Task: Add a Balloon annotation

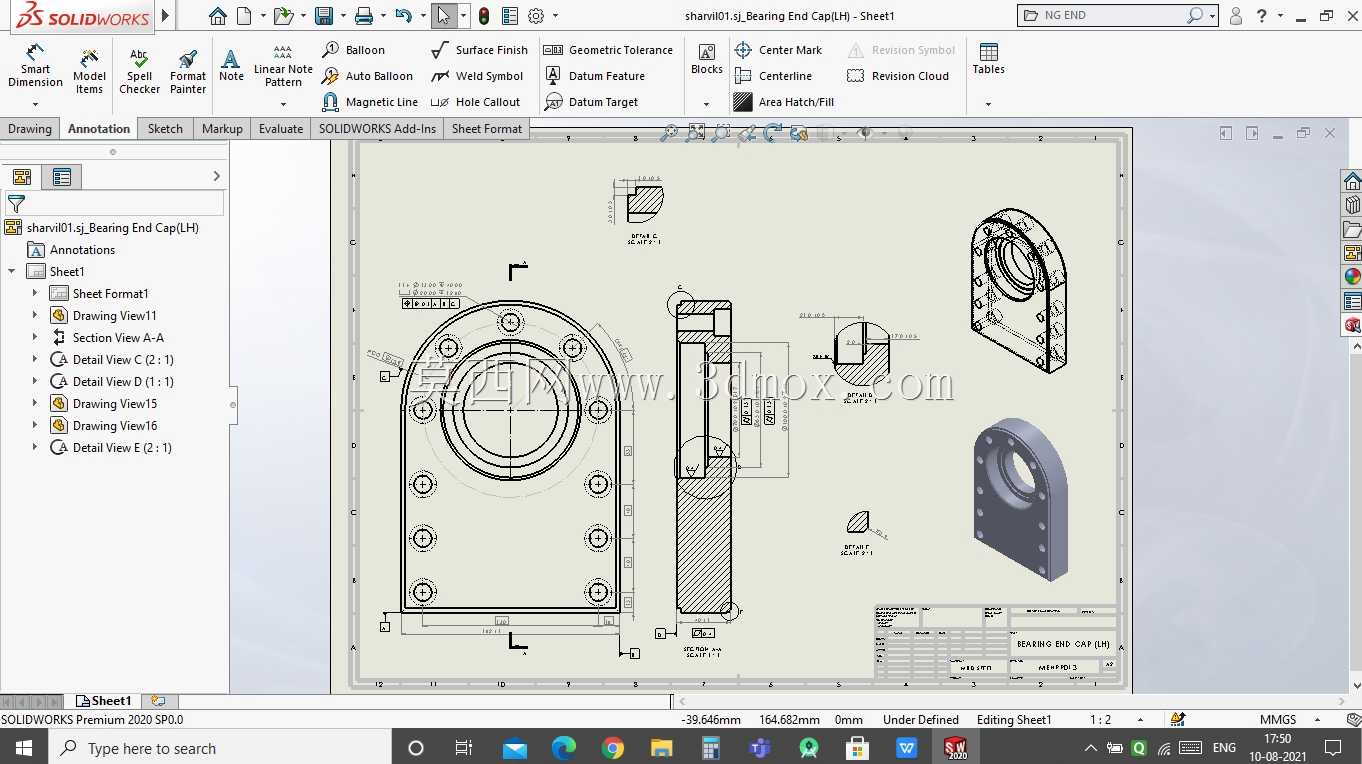Action: pyautogui.click(x=354, y=50)
